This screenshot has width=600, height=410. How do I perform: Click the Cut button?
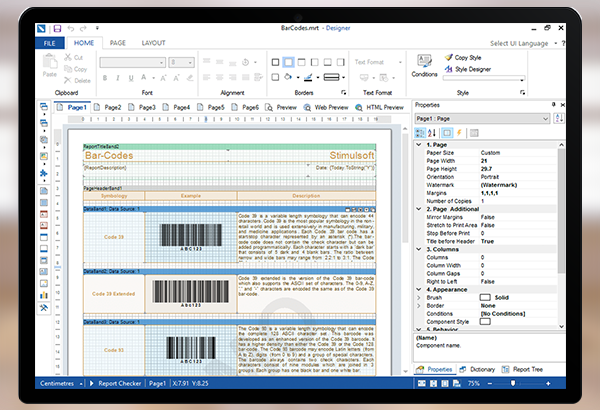point(73,57)
